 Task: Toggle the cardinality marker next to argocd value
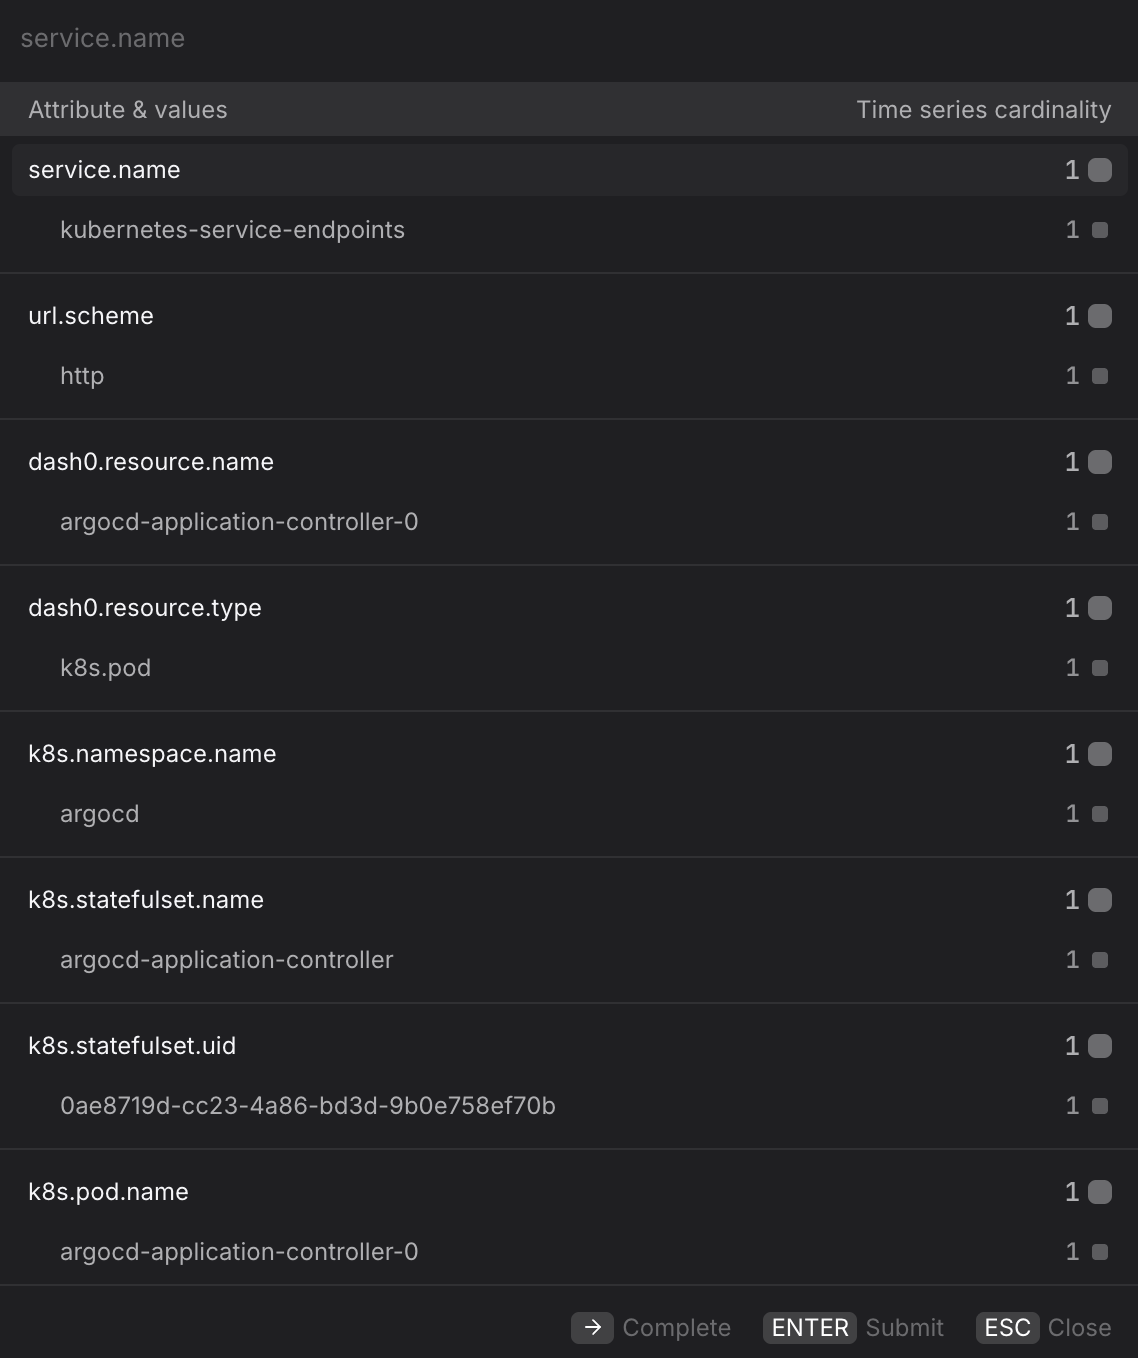1098,814
